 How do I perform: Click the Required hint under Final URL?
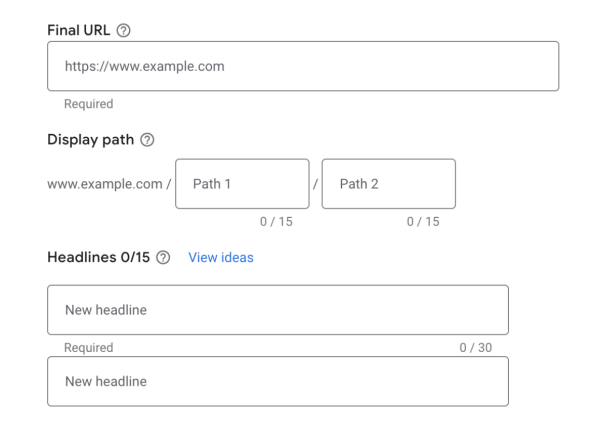[89, 104]
